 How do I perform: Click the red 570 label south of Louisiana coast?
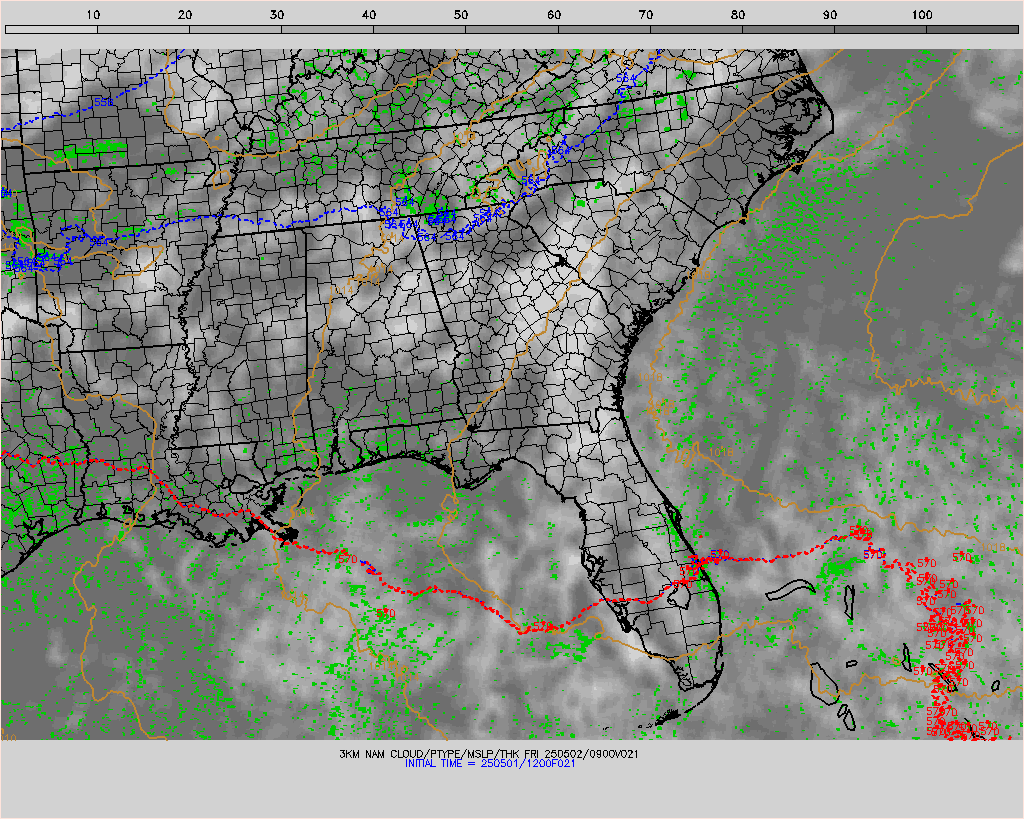348,559
